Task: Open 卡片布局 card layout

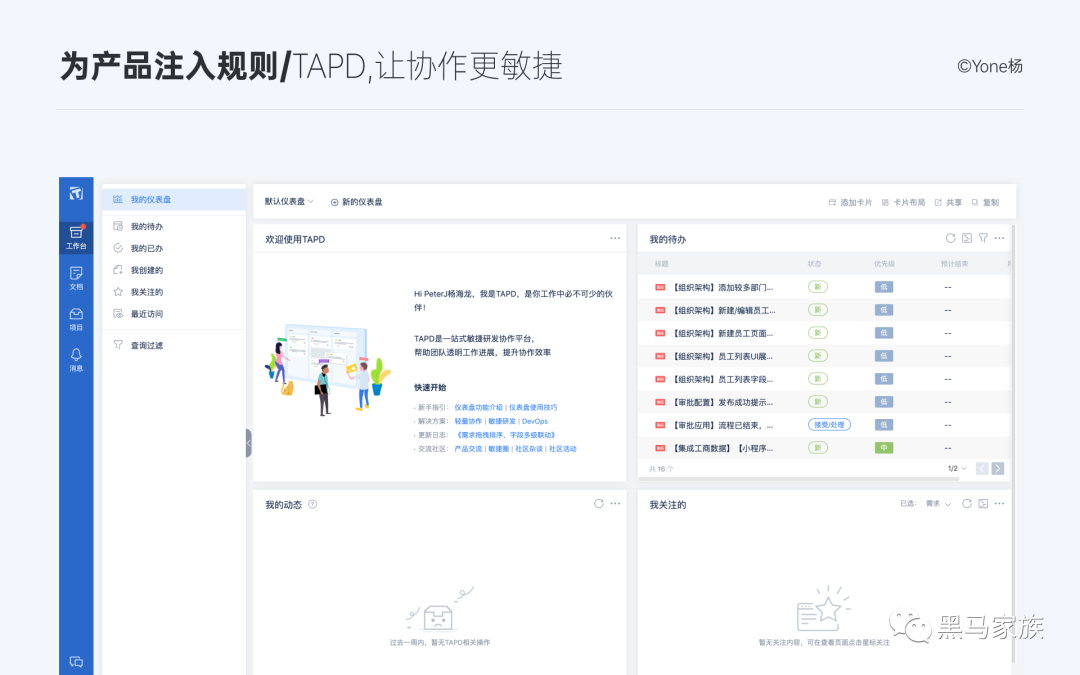Action: 903,202
